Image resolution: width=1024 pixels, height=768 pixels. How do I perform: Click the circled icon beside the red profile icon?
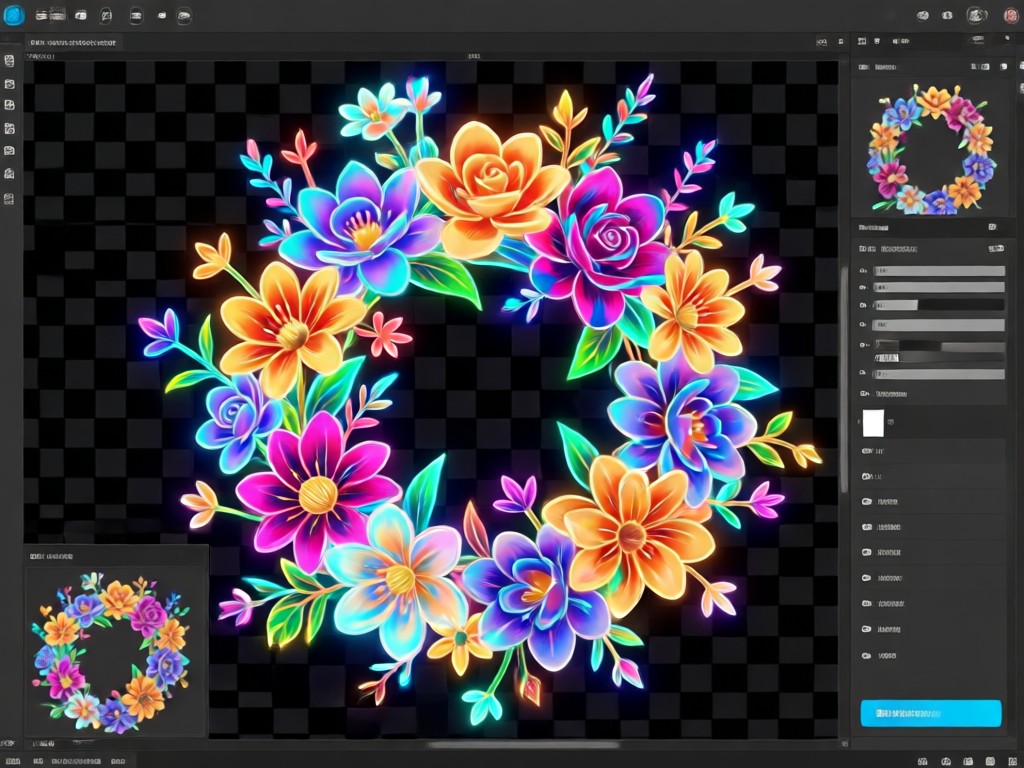coord(976,15)
